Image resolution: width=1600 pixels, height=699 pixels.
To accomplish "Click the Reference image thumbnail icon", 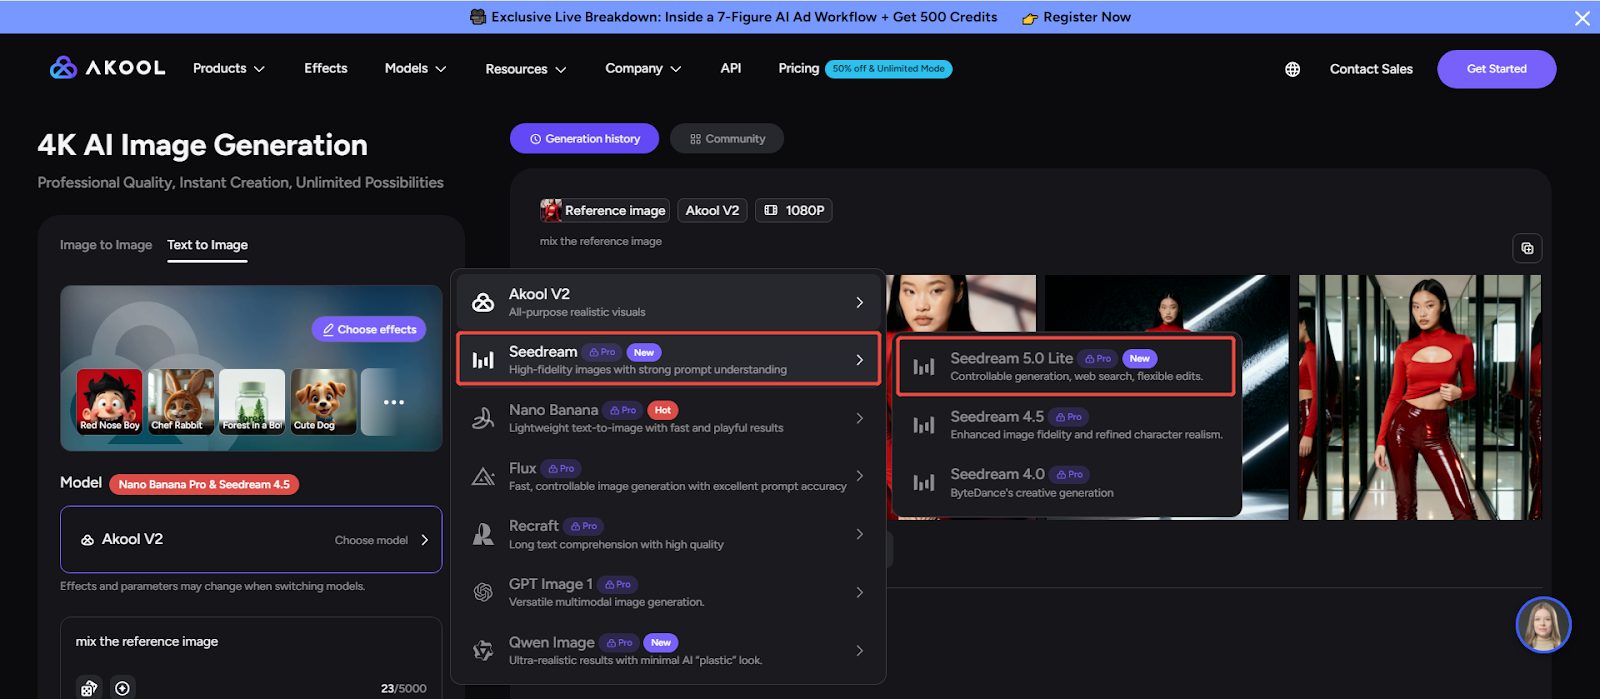I will 551,210.
